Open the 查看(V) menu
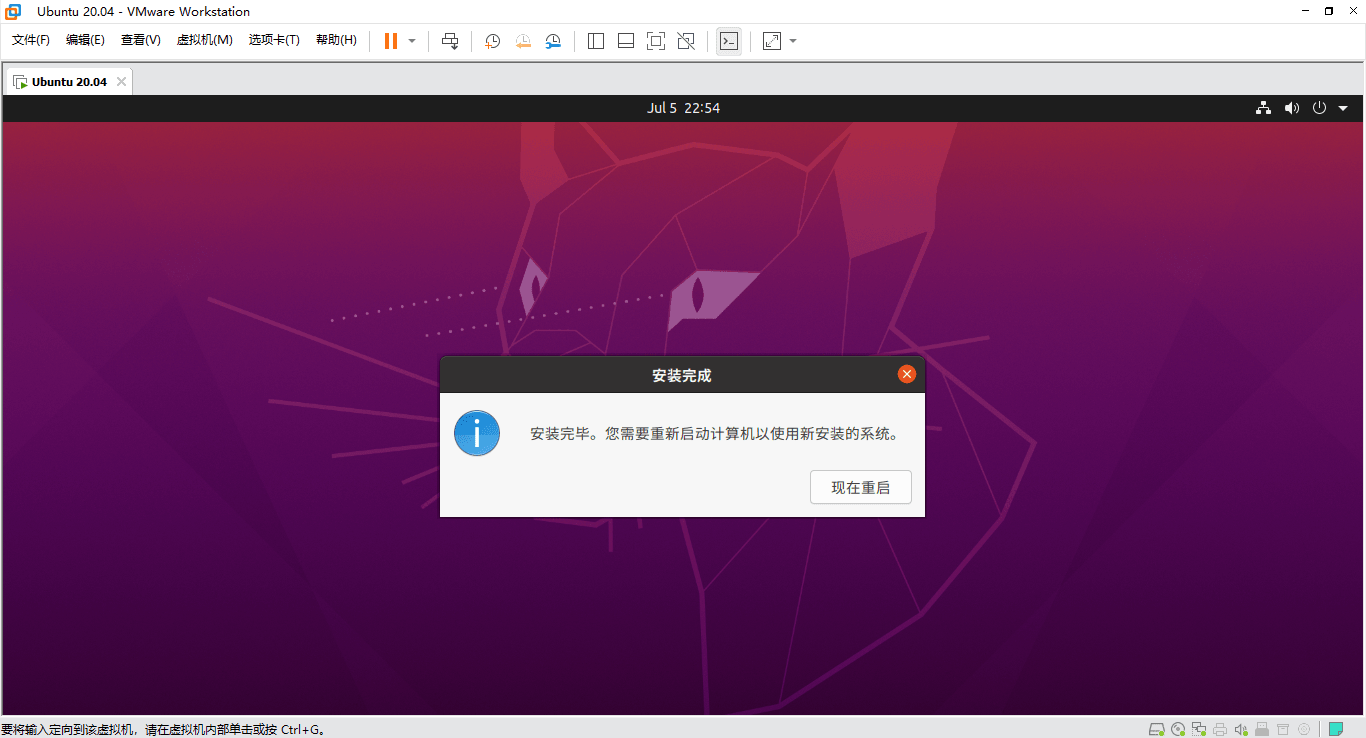Image resolution: width=1366 pixels, height=738 pixels. click(141, 40)
